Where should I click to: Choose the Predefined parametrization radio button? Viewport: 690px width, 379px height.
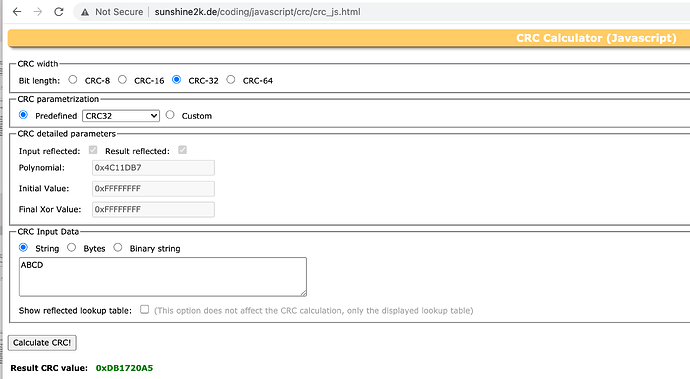[23, 115]
